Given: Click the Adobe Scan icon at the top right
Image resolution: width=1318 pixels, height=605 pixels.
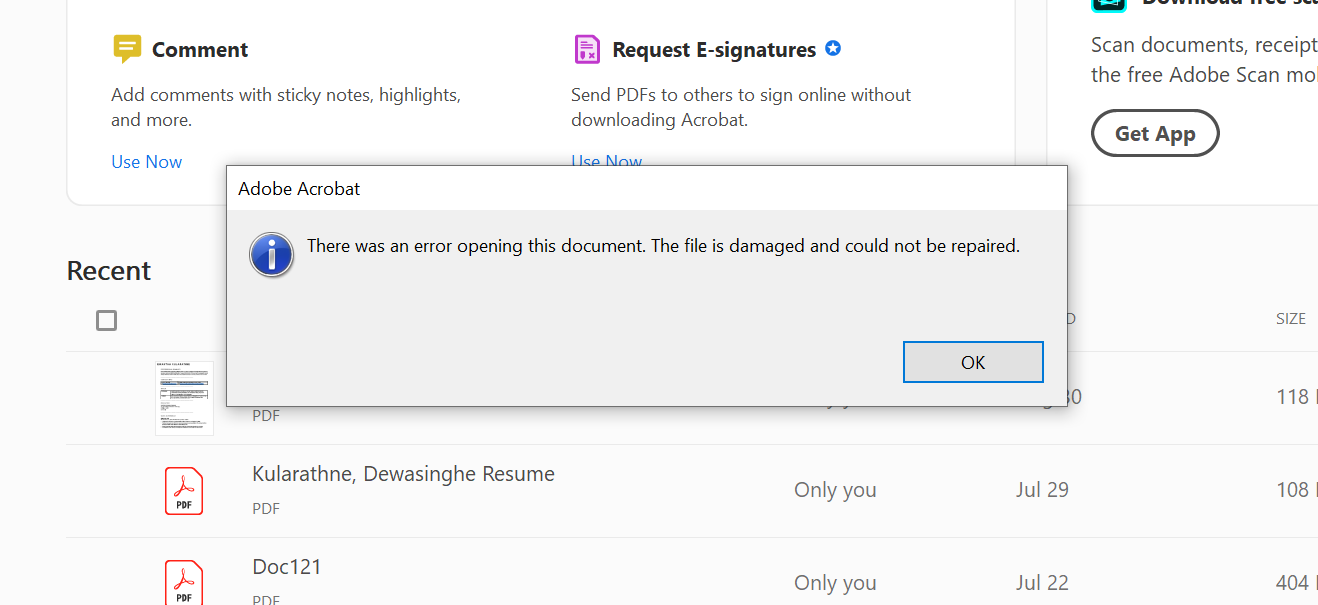Looking at the screenshot, I should (1109, 3).
